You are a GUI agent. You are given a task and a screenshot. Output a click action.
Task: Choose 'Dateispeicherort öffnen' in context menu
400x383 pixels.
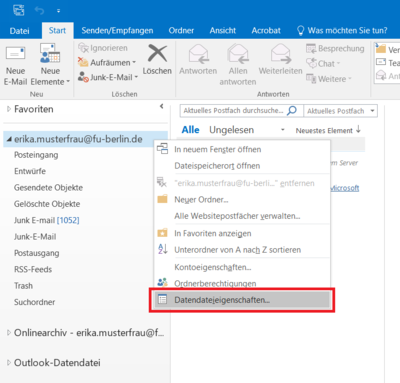tap(242, 166)
